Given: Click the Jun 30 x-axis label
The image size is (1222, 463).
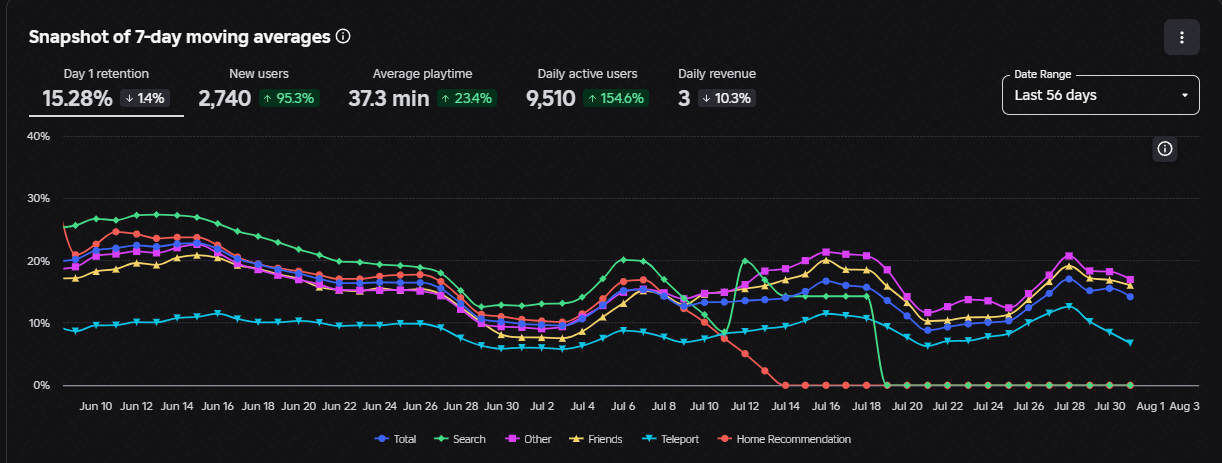Looking at the screenshot, I should 501,407.
